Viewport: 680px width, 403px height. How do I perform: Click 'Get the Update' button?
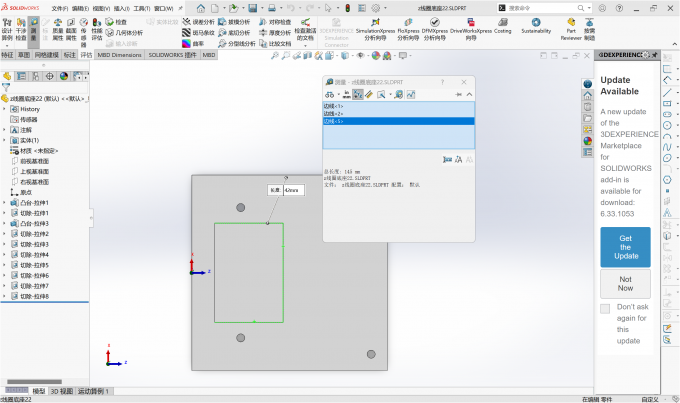pyautogui.click(x=625, y=247)
